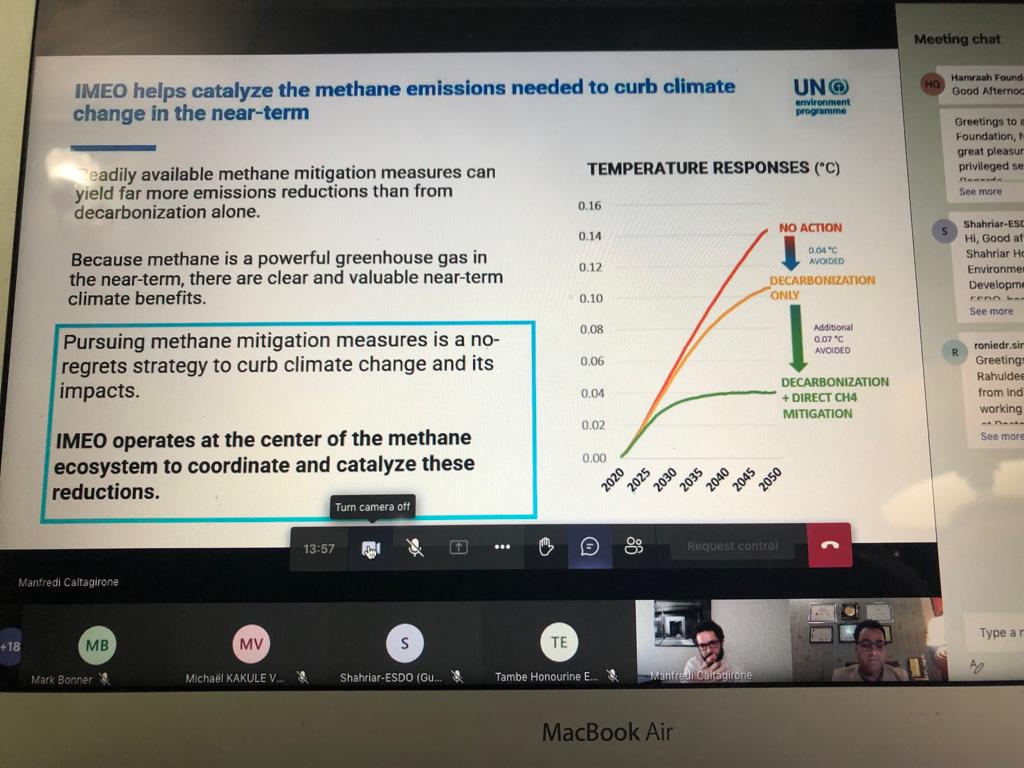
Task: Hang up with the red button
Action: (x=829, y=545)
